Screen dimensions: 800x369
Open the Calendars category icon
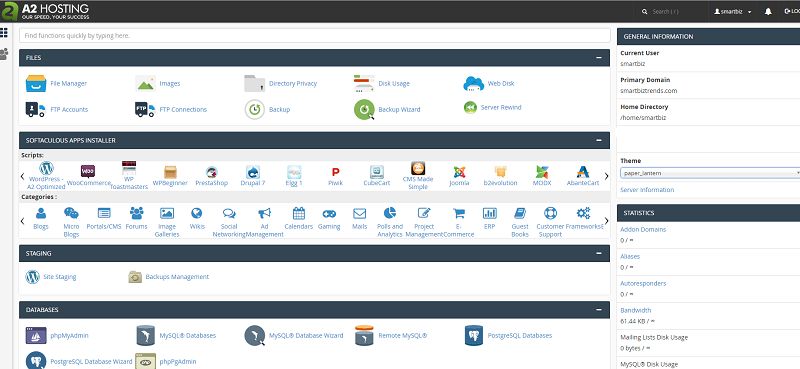[299, 213]
